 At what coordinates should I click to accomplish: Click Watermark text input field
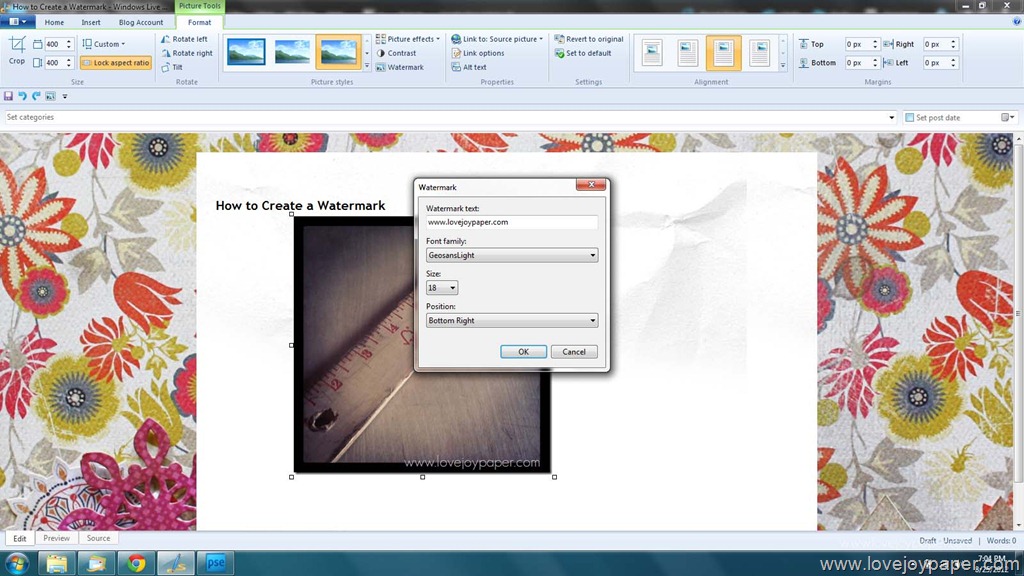[x=511, y=222]
